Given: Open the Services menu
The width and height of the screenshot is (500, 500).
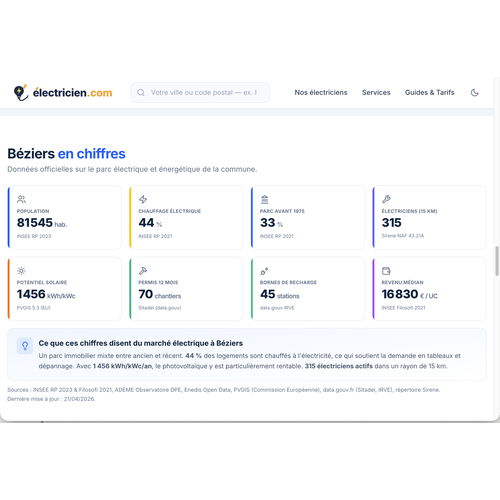Looking at the screenshot, I should 376,92.
